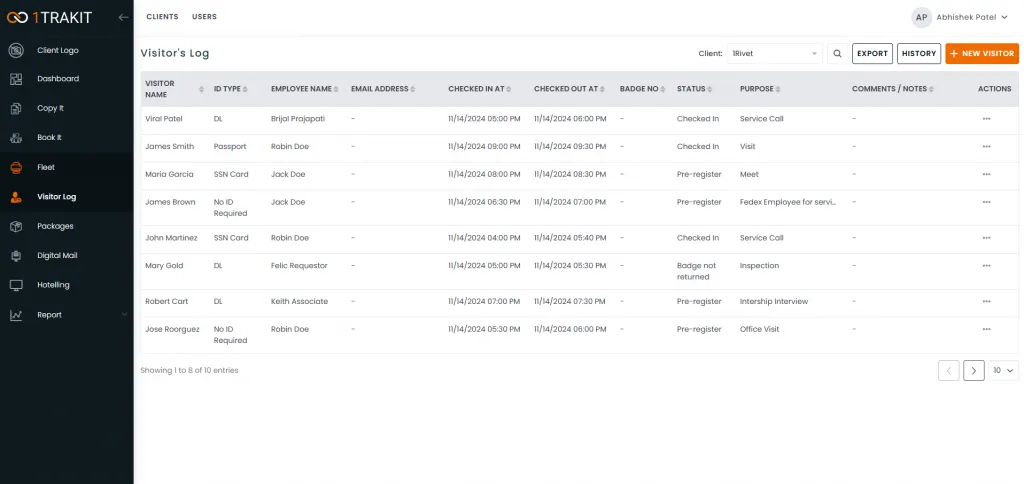The width and height of the screenshot is (1024, 484).
Task: Select the Visitor Log person icon
Action: click(16, 197)
